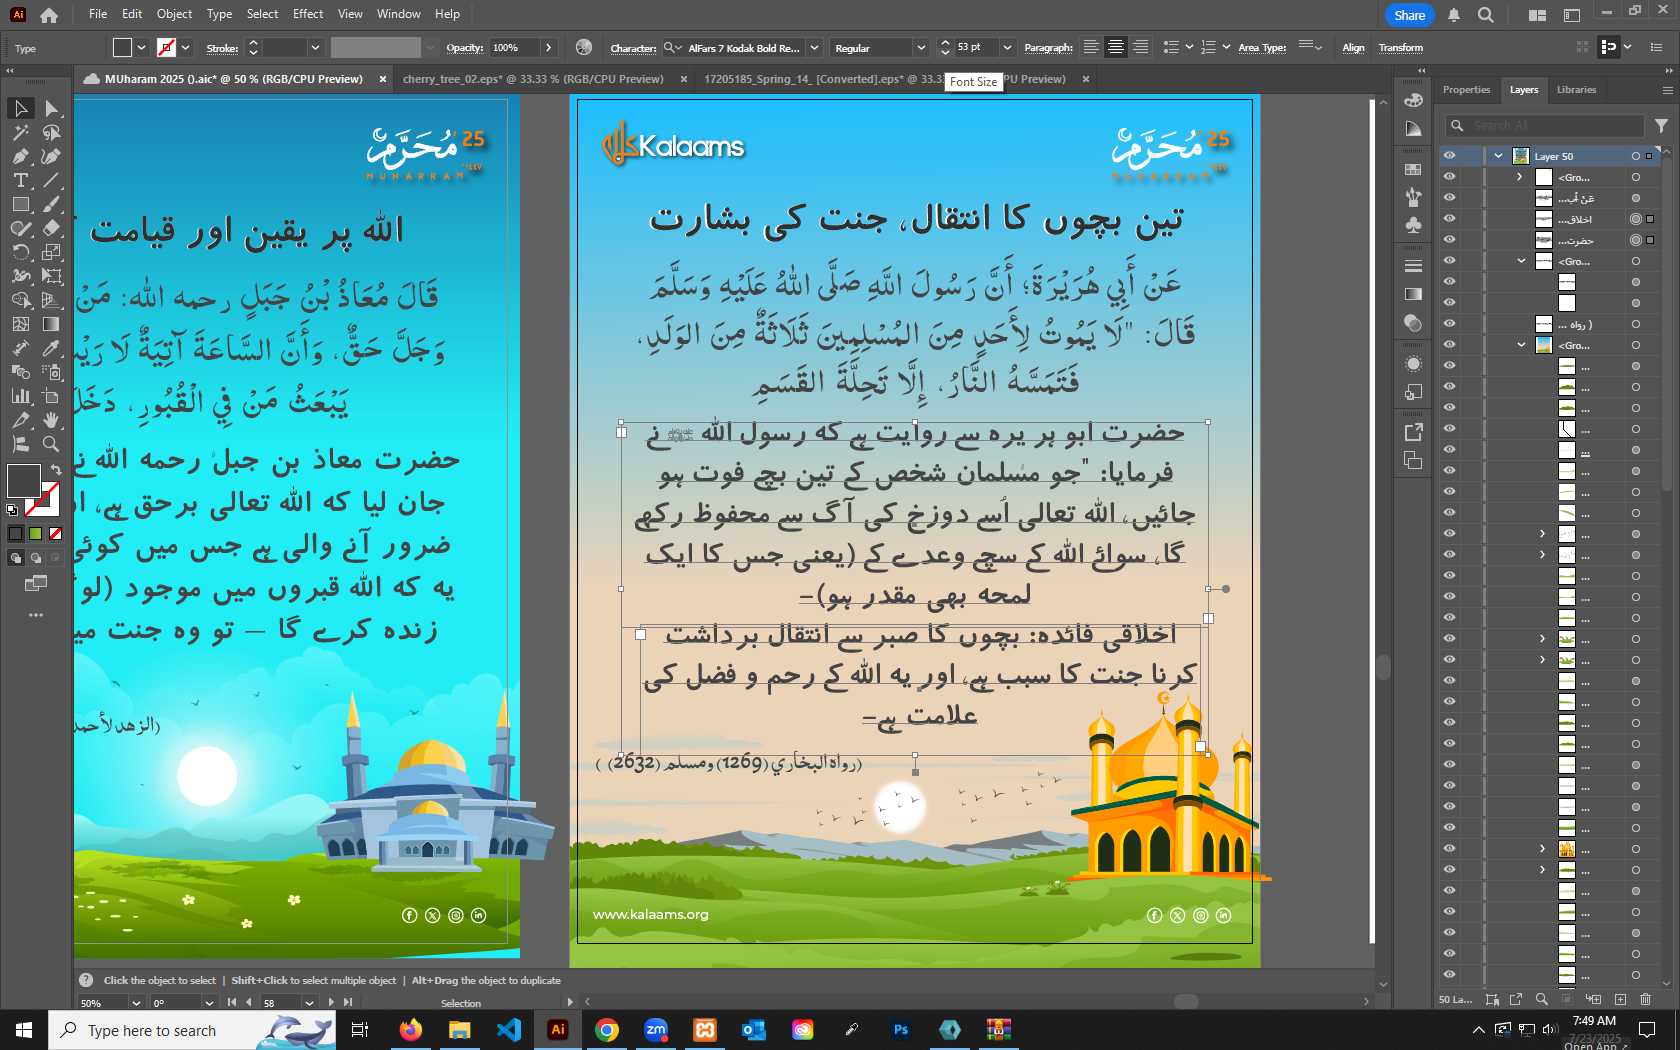Swap fill and stroke colors
Screen dimensions: 1680x1050
click(x=56, y=469)
